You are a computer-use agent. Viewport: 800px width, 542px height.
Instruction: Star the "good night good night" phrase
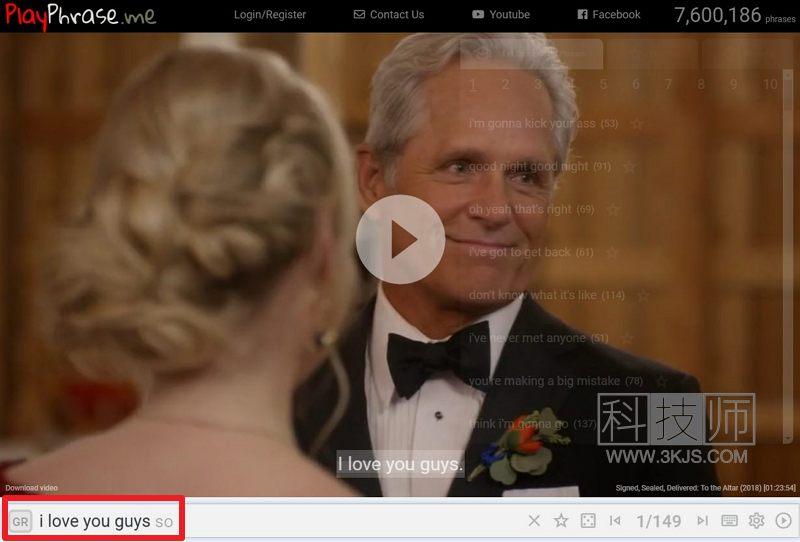pyautogui.click(x=629, y=167)
